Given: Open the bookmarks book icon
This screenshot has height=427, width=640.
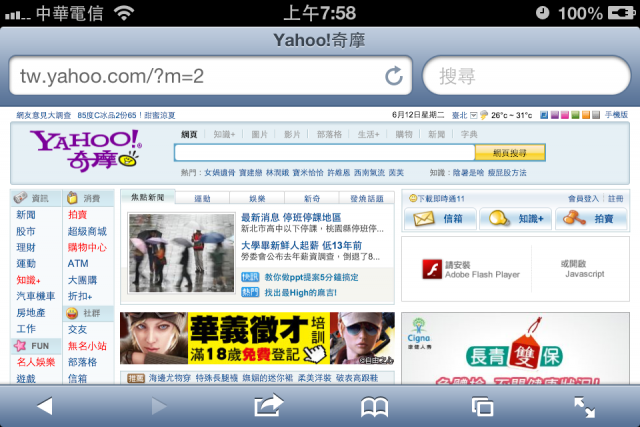Looking at the screenshot, I should pyautogui.click(x=374, y=407).
